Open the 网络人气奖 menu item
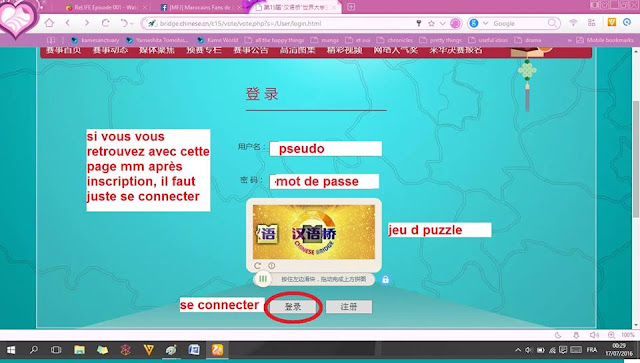The height and width of the screenshot is (363, 640). 396,51
